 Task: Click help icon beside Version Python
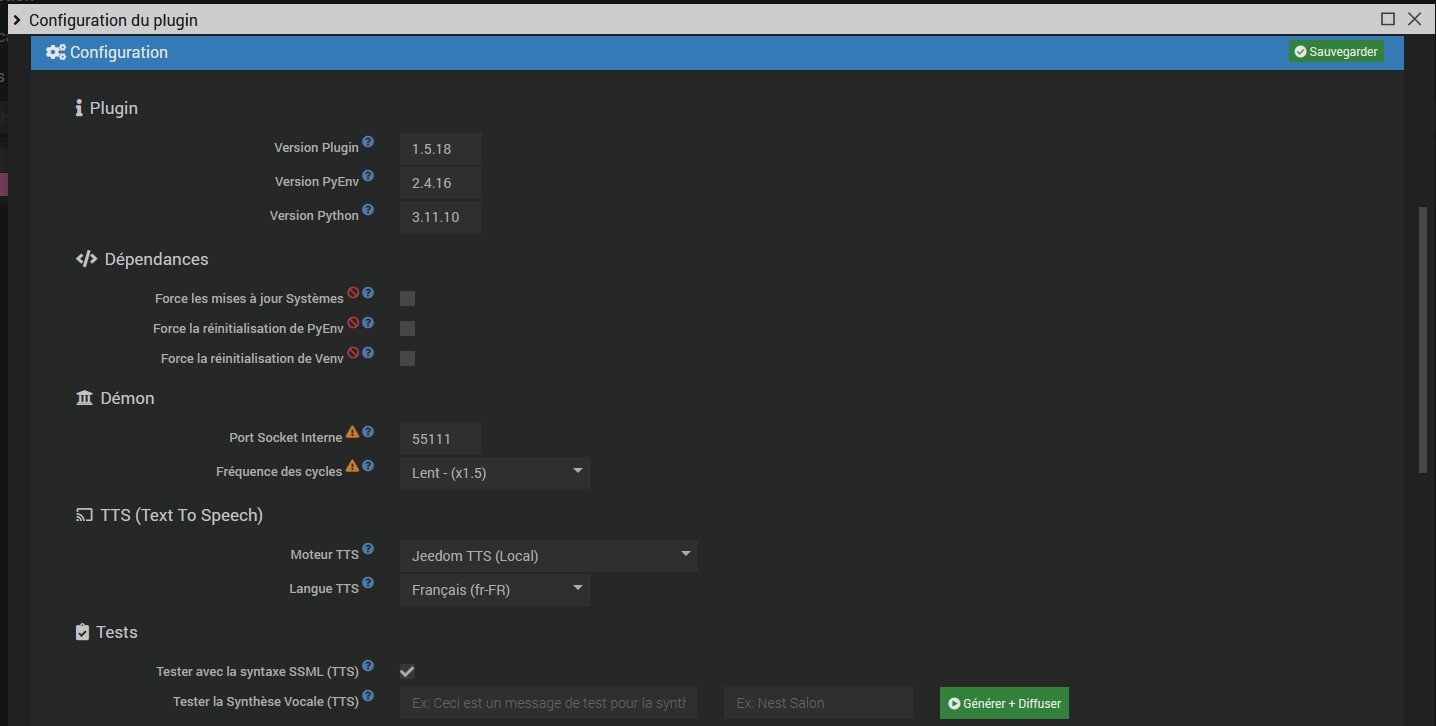tap(368, 210)
